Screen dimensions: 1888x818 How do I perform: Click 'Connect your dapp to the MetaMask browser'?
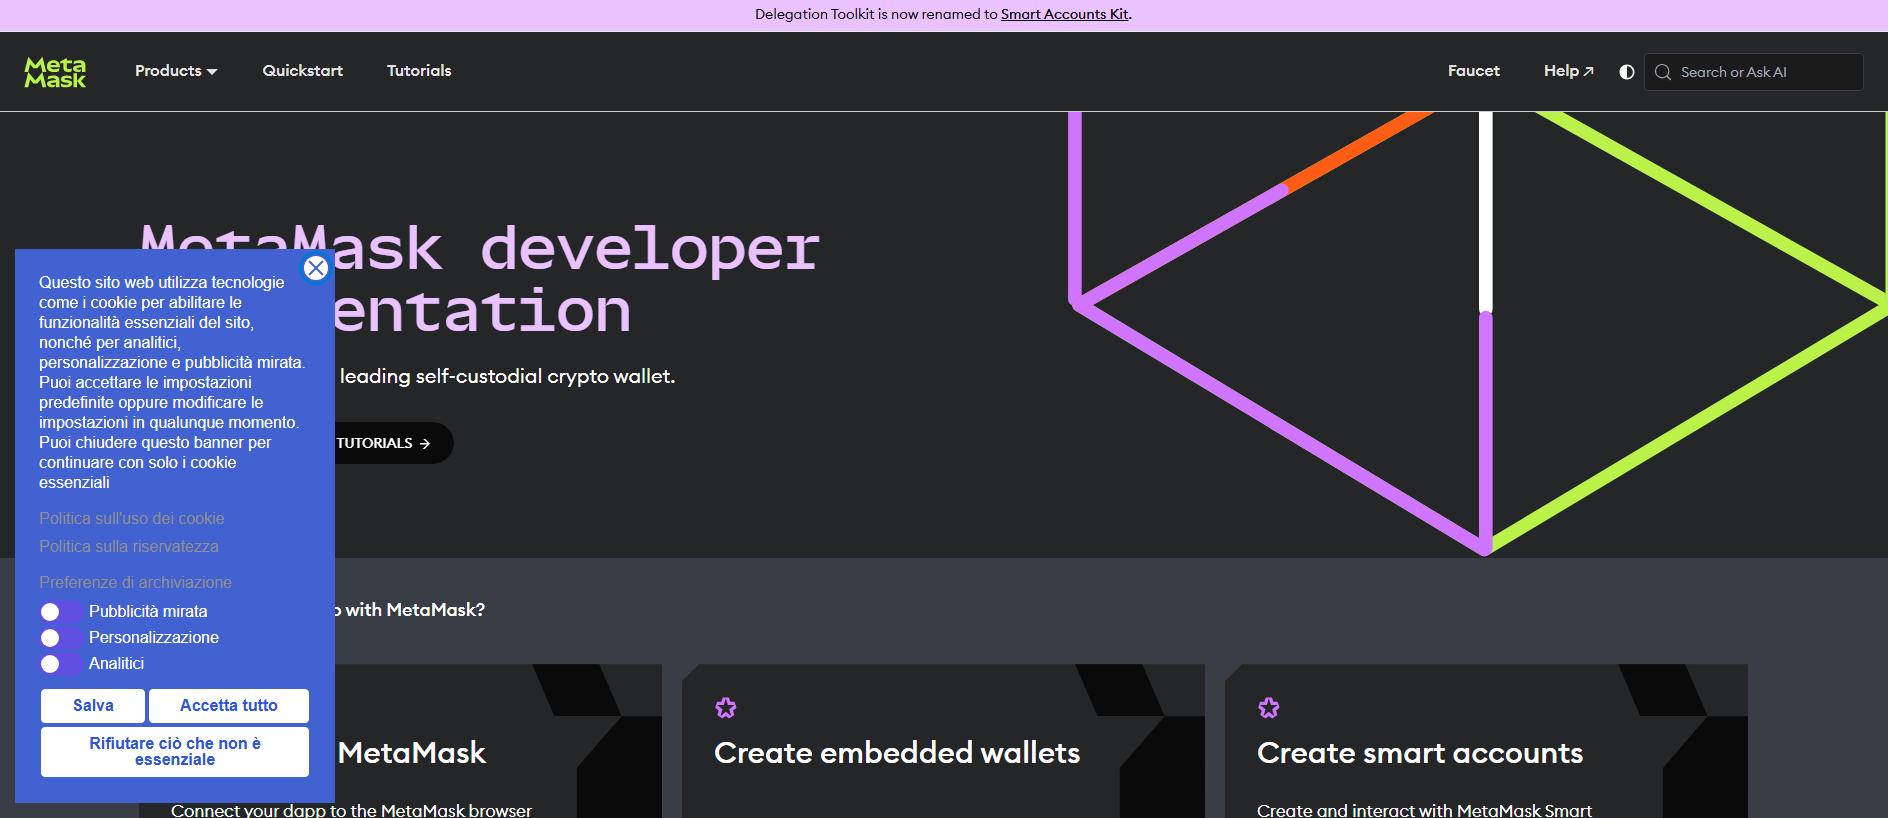(x=351, y=809)
